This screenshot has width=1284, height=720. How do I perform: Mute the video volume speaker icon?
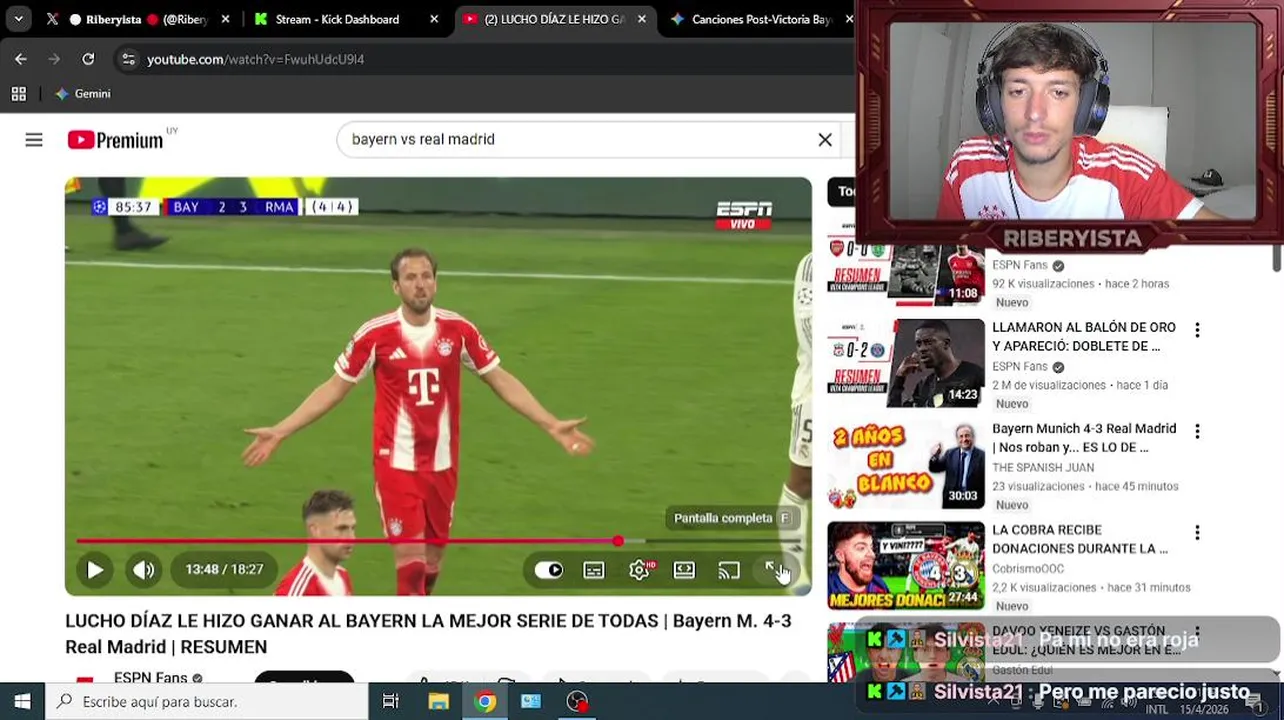(144, 570)
